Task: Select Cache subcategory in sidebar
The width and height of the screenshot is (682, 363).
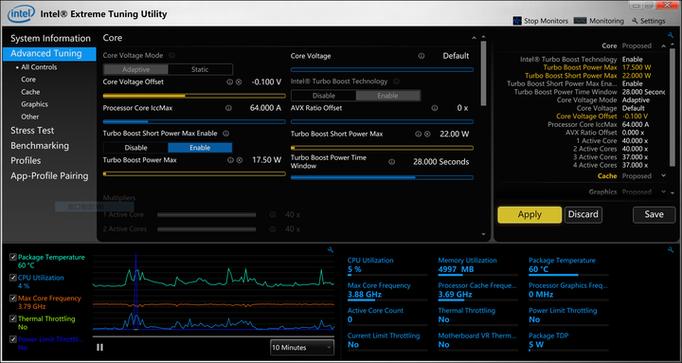Action: point(30,92)
